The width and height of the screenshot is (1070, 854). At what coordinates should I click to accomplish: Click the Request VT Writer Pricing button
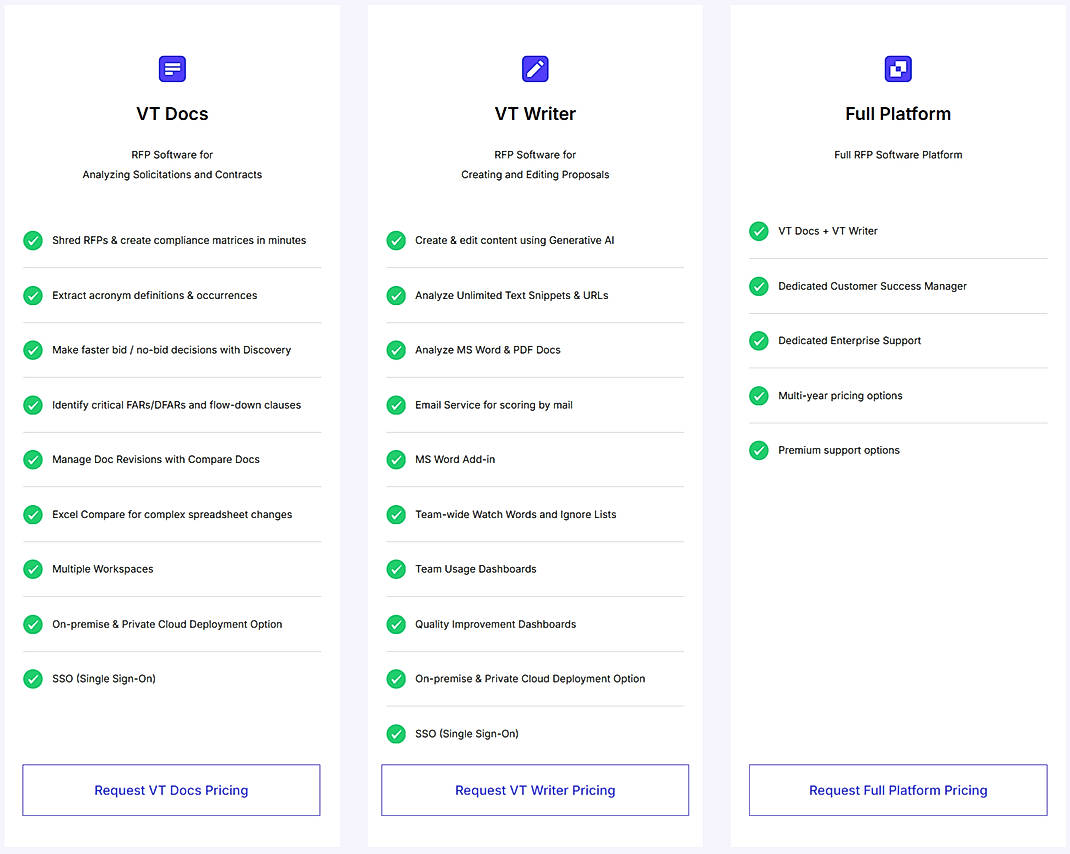534,790
